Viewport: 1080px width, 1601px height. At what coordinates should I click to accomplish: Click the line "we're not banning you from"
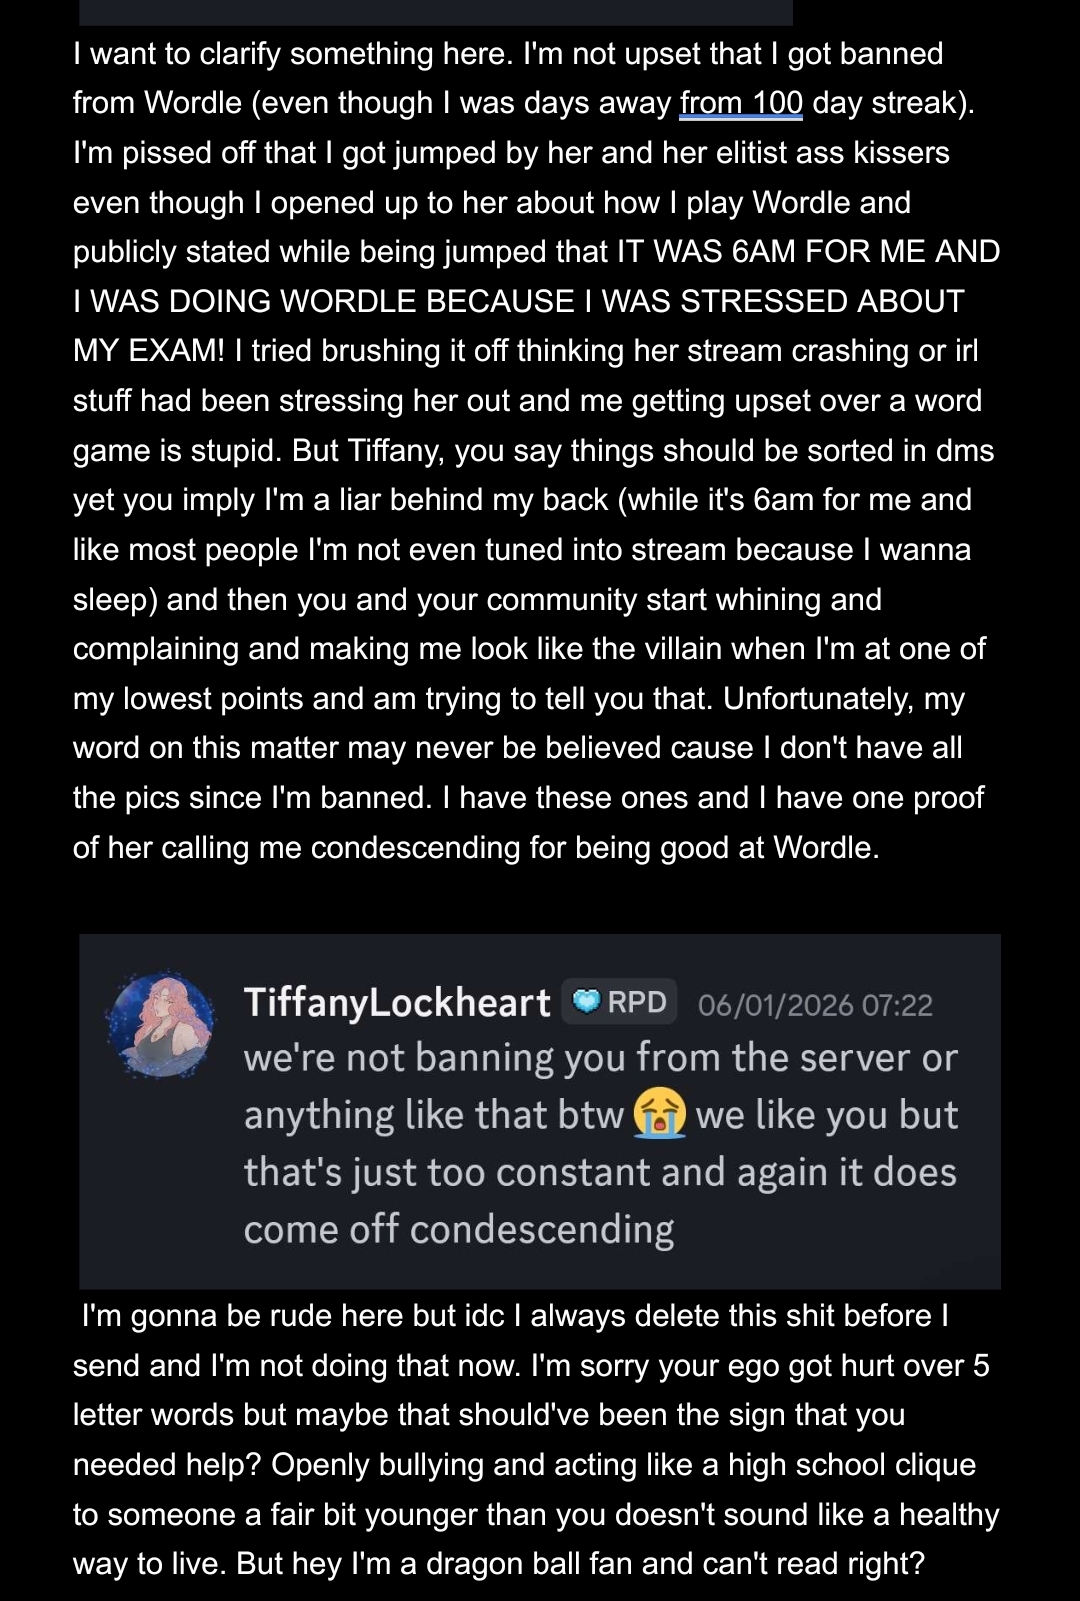600,1058
